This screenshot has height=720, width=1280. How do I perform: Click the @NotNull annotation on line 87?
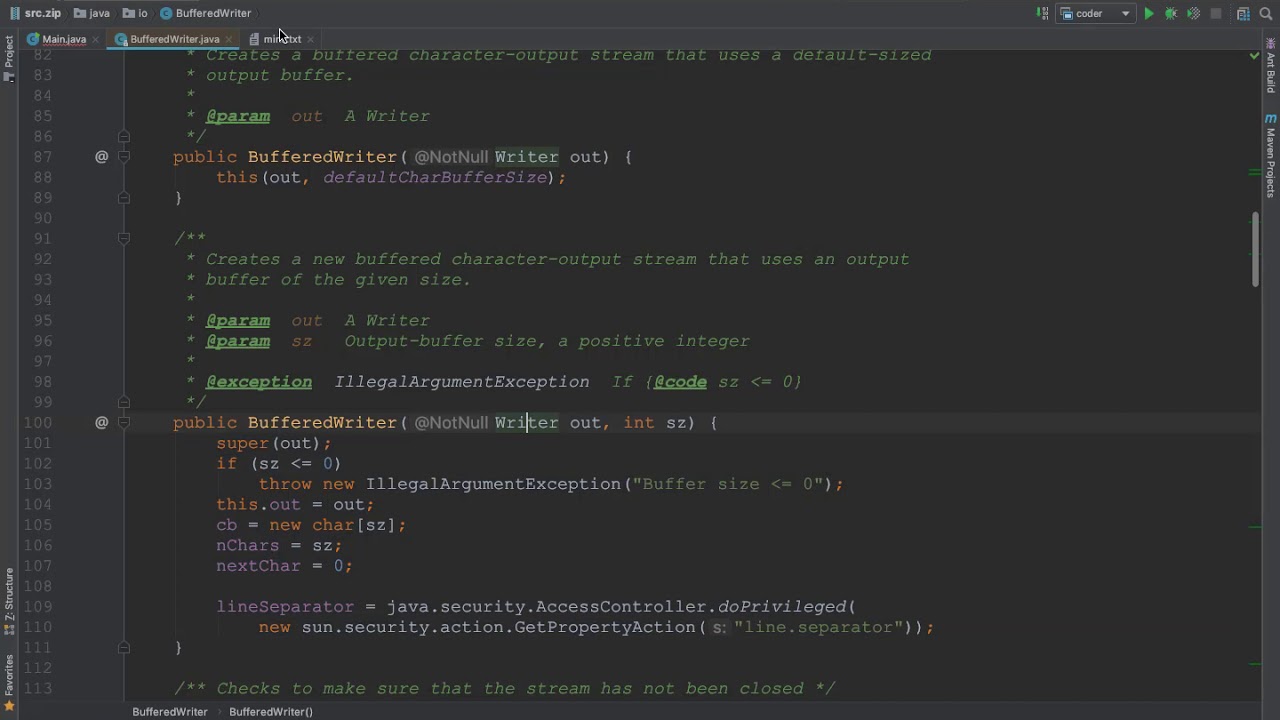click(451, 157)
